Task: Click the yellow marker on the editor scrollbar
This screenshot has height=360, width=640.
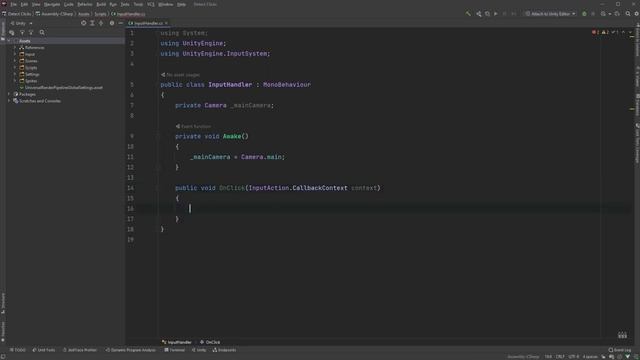Action: [632, 109]
